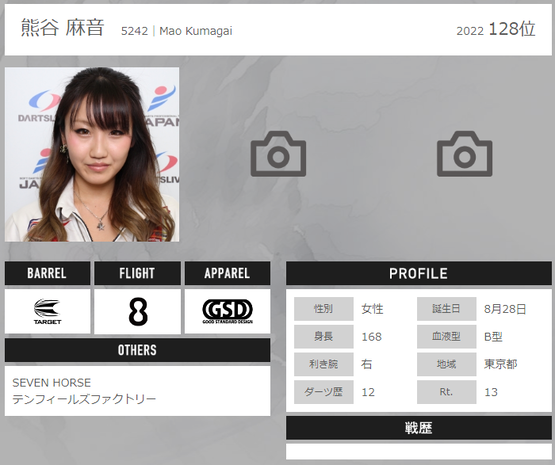Click the 戦歴 section header
This screenshot has height=465, width=555.
tap(419, 428)
